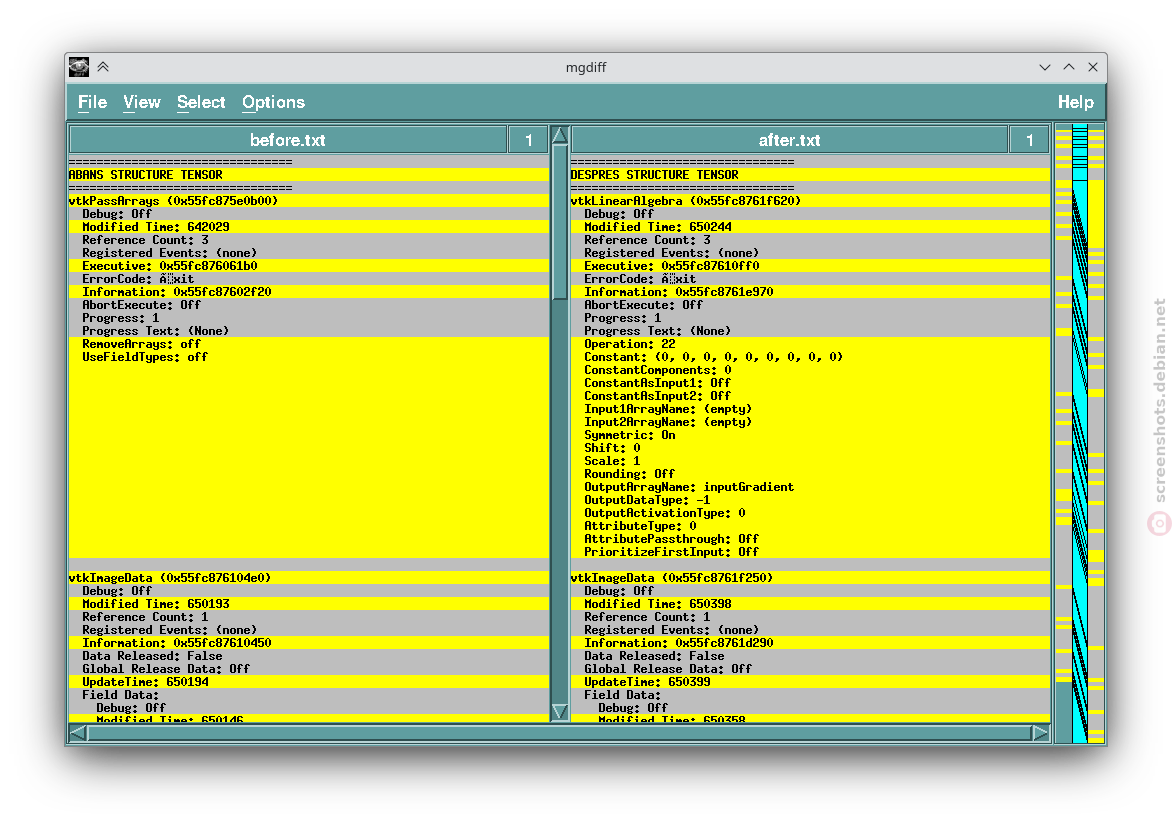Select the 'RemoveArrays: off' line
The image size is (1172, 823).
(309, 344)
